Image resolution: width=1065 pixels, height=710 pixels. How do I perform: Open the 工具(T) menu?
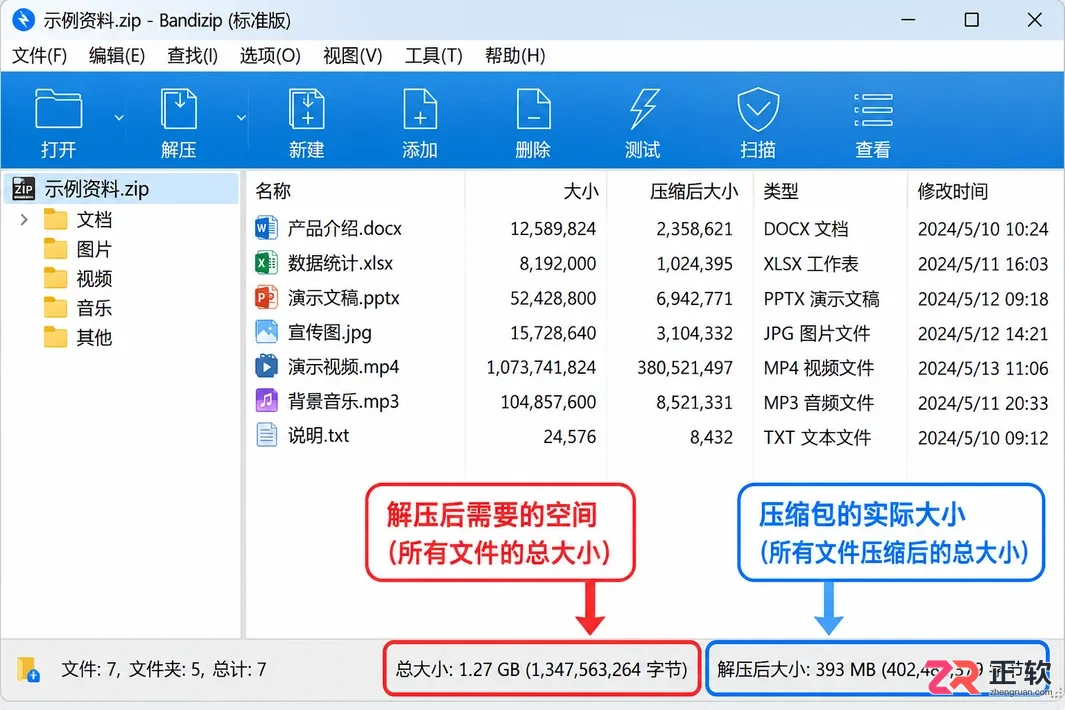point(433,56)
